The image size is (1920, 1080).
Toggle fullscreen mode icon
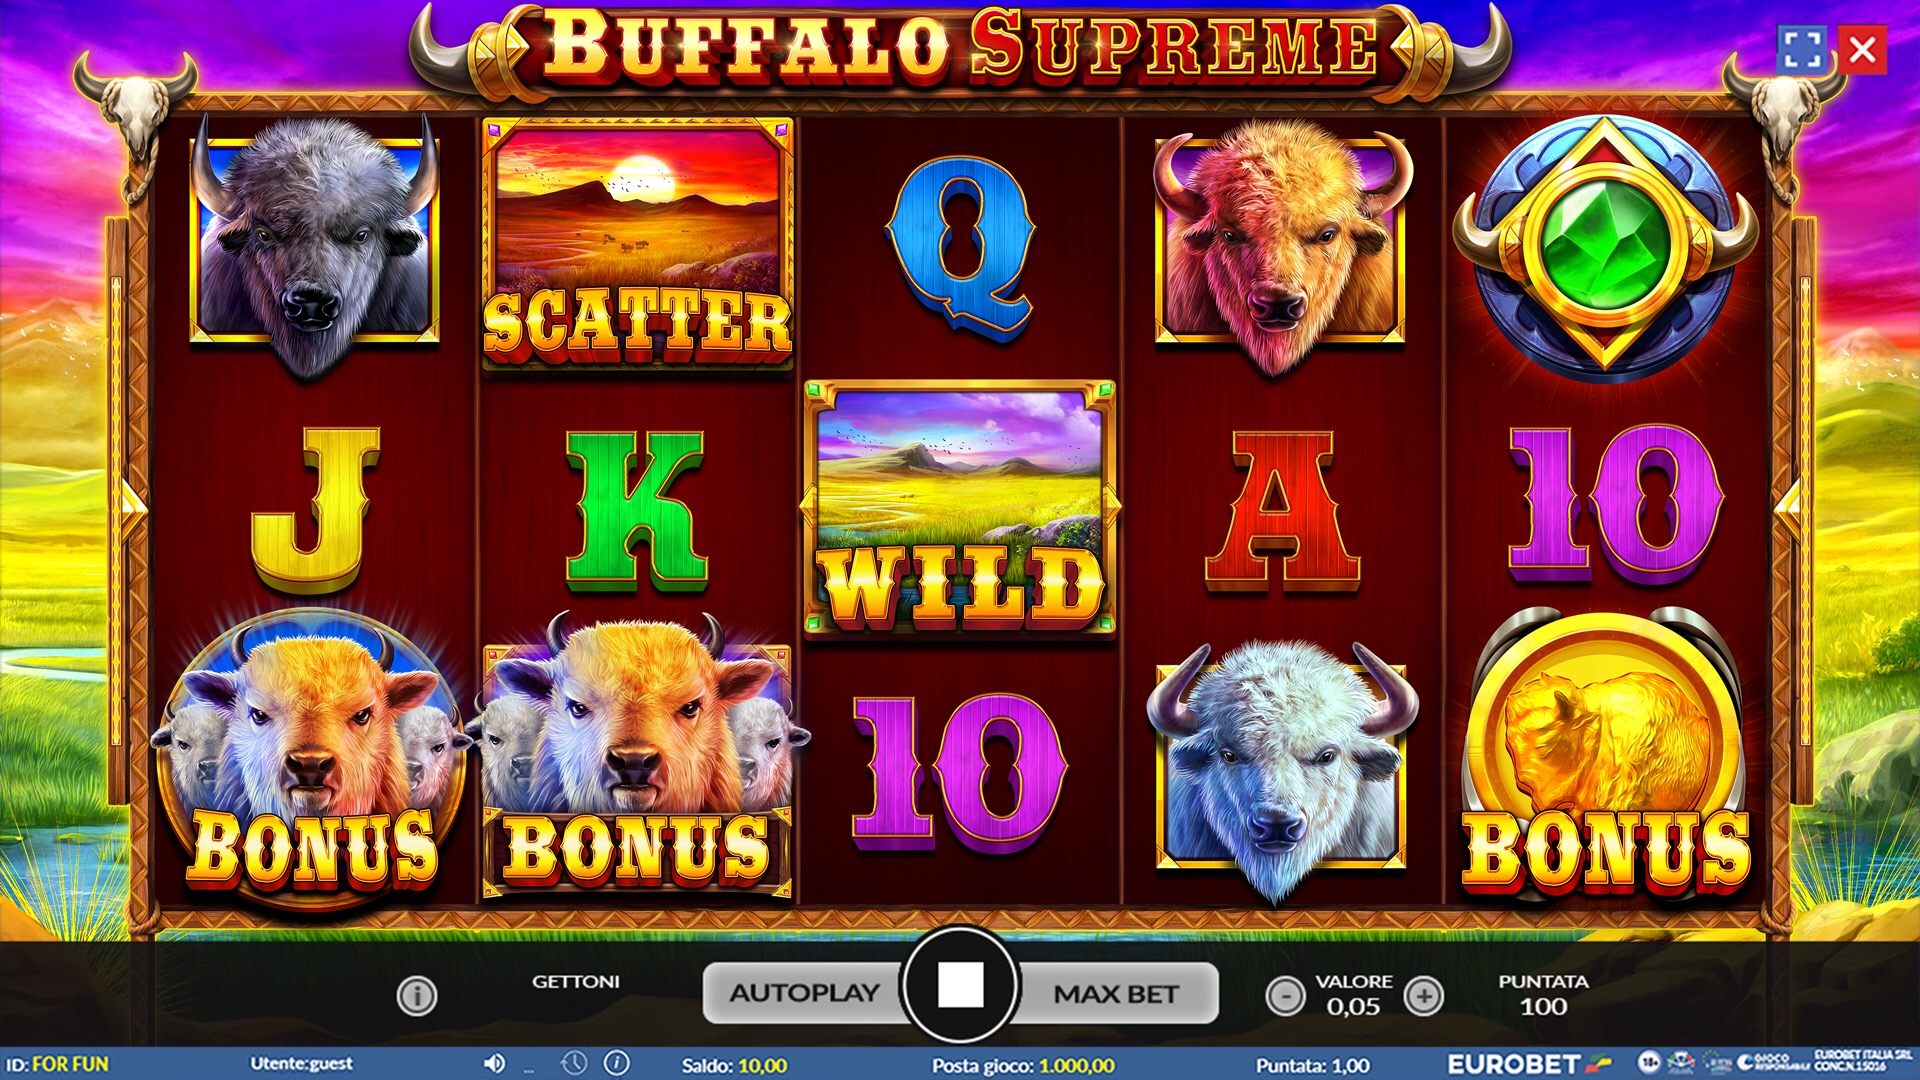pyautogui.click(x=1802, y=49)
